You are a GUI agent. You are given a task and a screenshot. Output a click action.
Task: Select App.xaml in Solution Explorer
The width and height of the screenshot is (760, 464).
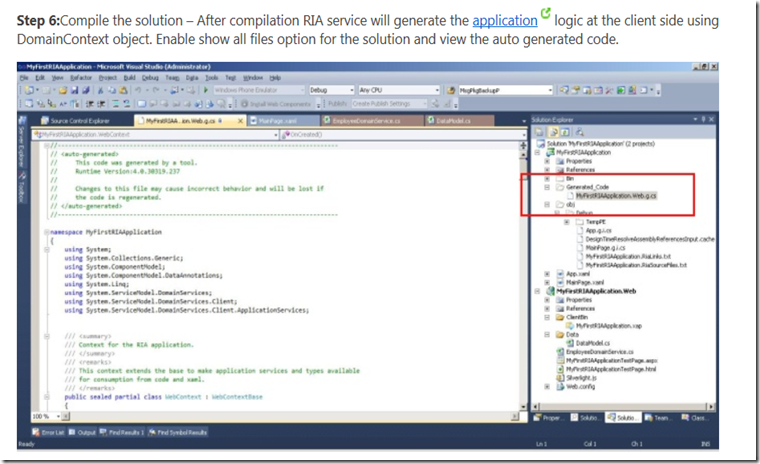pyautogui.click(x=578, y=274)
